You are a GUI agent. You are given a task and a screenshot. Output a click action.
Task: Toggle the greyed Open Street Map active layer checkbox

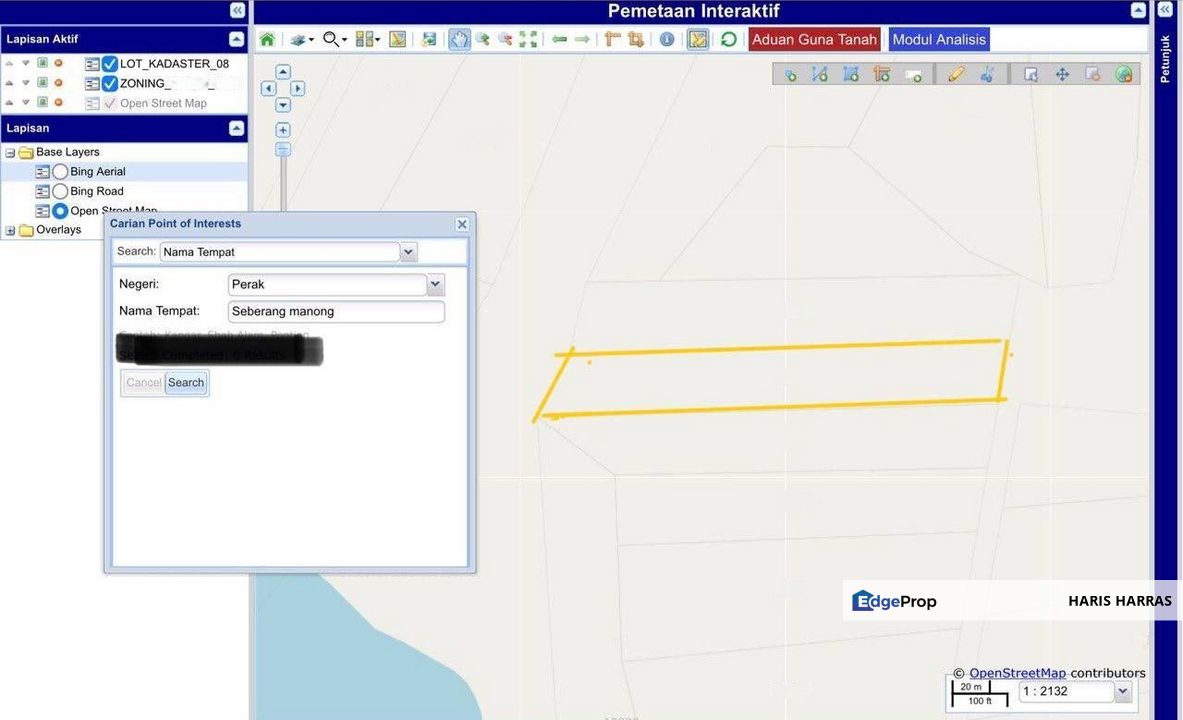pyautogui.click(x=110, y=103)
